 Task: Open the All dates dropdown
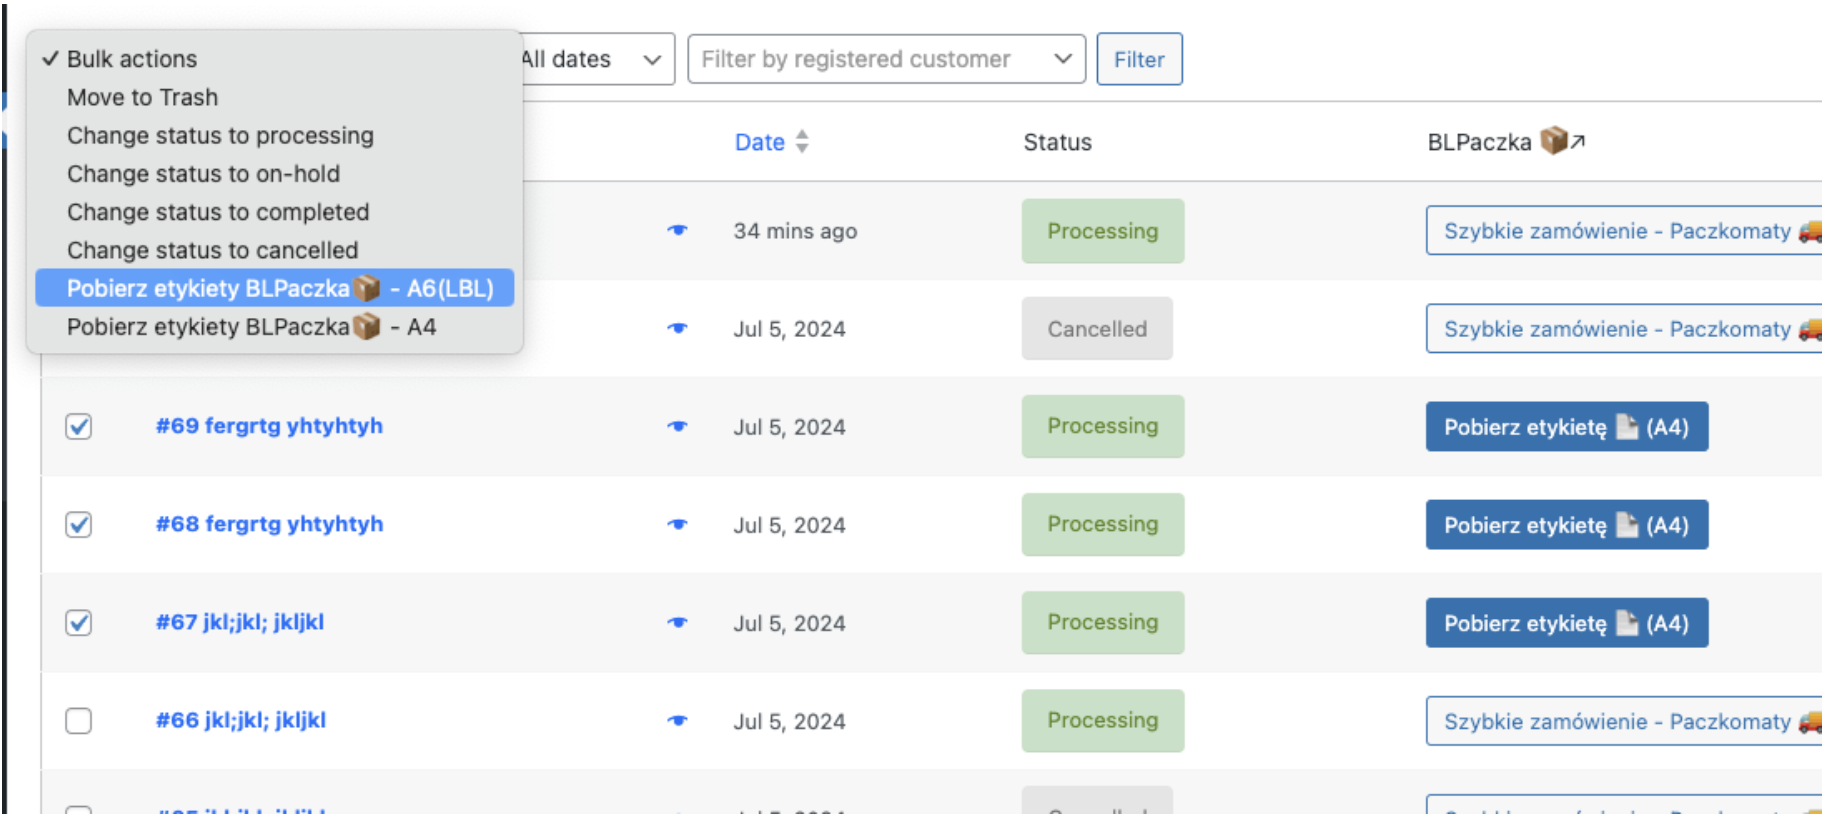[597, 59]
